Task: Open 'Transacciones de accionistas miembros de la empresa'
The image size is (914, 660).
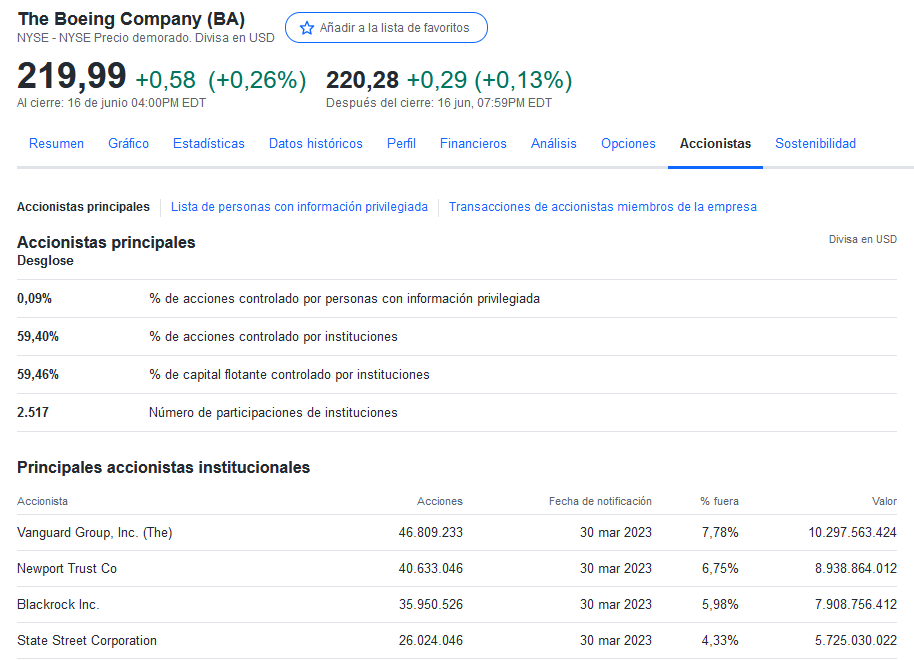Action: (x=603, y=207)
